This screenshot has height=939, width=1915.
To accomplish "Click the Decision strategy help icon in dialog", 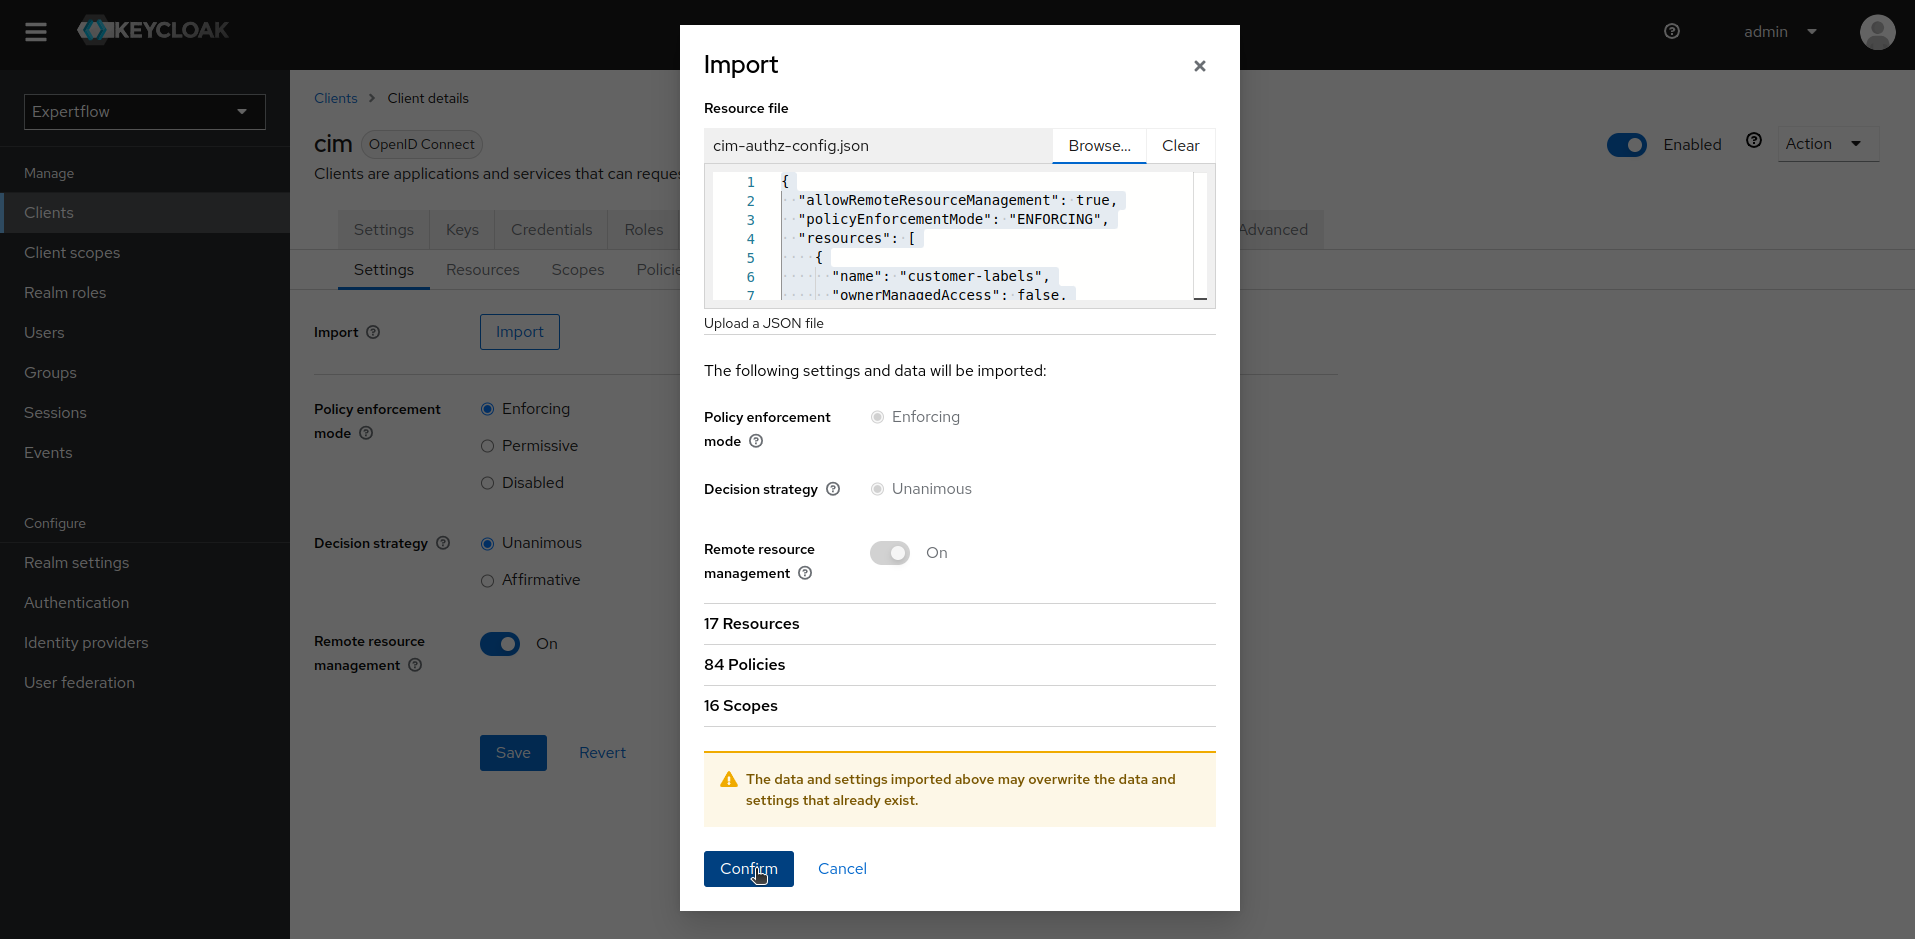I will click(833, 489).
